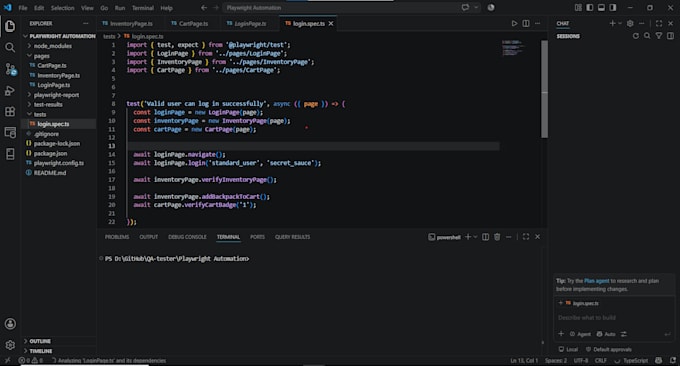Screen dimensions: 680x366
Task: Configure tools in the chat input
Action: pos(624,334)
